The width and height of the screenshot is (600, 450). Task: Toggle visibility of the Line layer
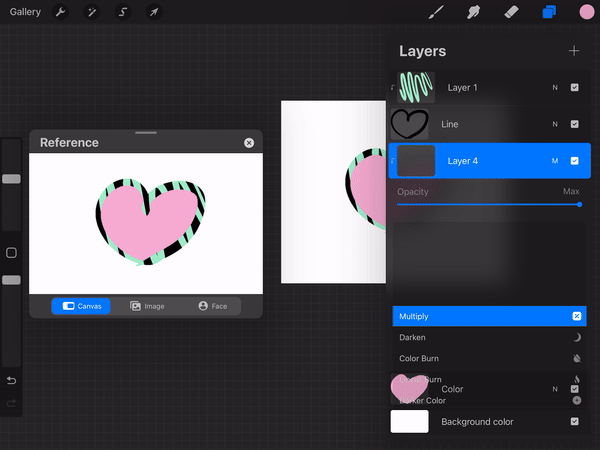pyautogui.click(x=574, y=124)
